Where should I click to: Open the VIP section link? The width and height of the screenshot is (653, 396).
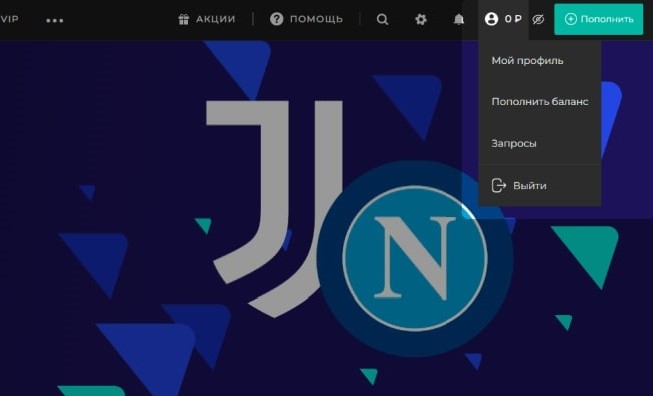tap(9, 19)
